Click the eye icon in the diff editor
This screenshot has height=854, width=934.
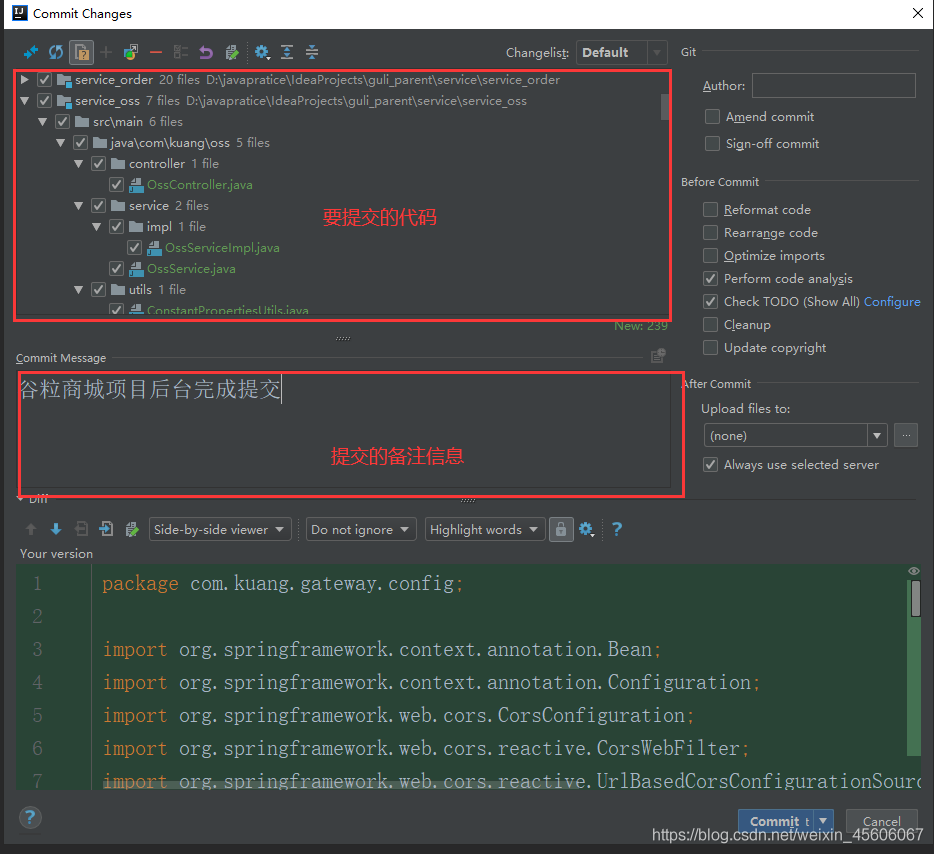click(914, 571)
